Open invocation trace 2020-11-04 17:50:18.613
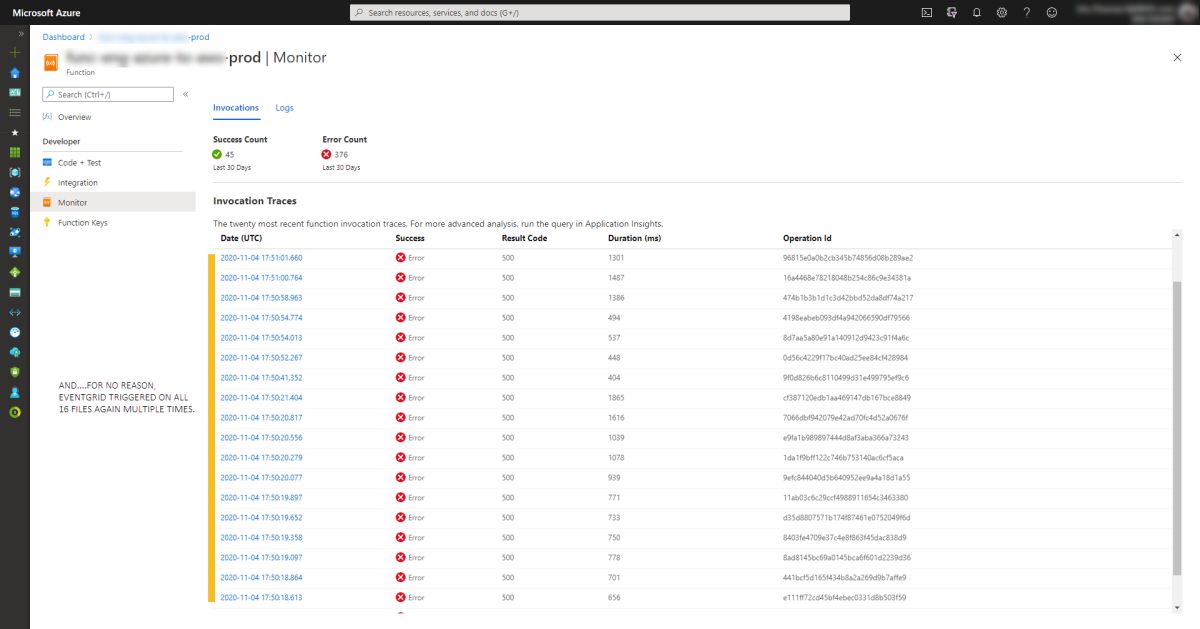 (261, 597)
